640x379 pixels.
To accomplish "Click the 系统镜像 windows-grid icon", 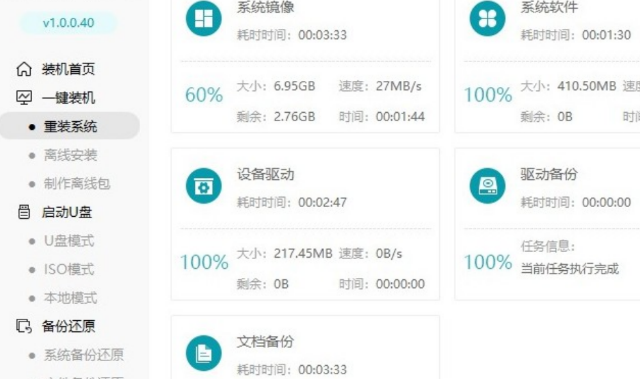I will click(204, 18).
